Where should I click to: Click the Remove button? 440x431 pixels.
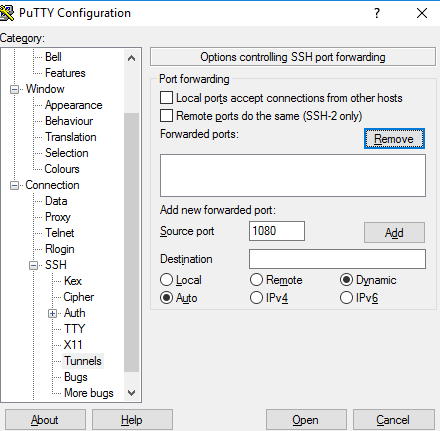click(394, 139)
